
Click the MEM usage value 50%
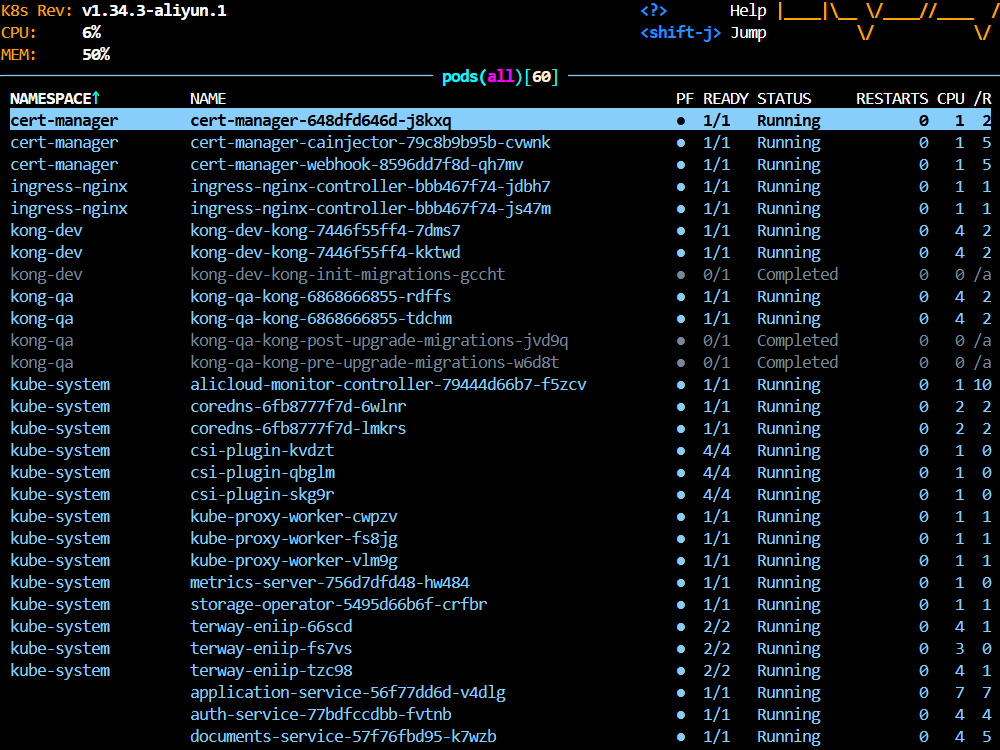click(96, 54)
